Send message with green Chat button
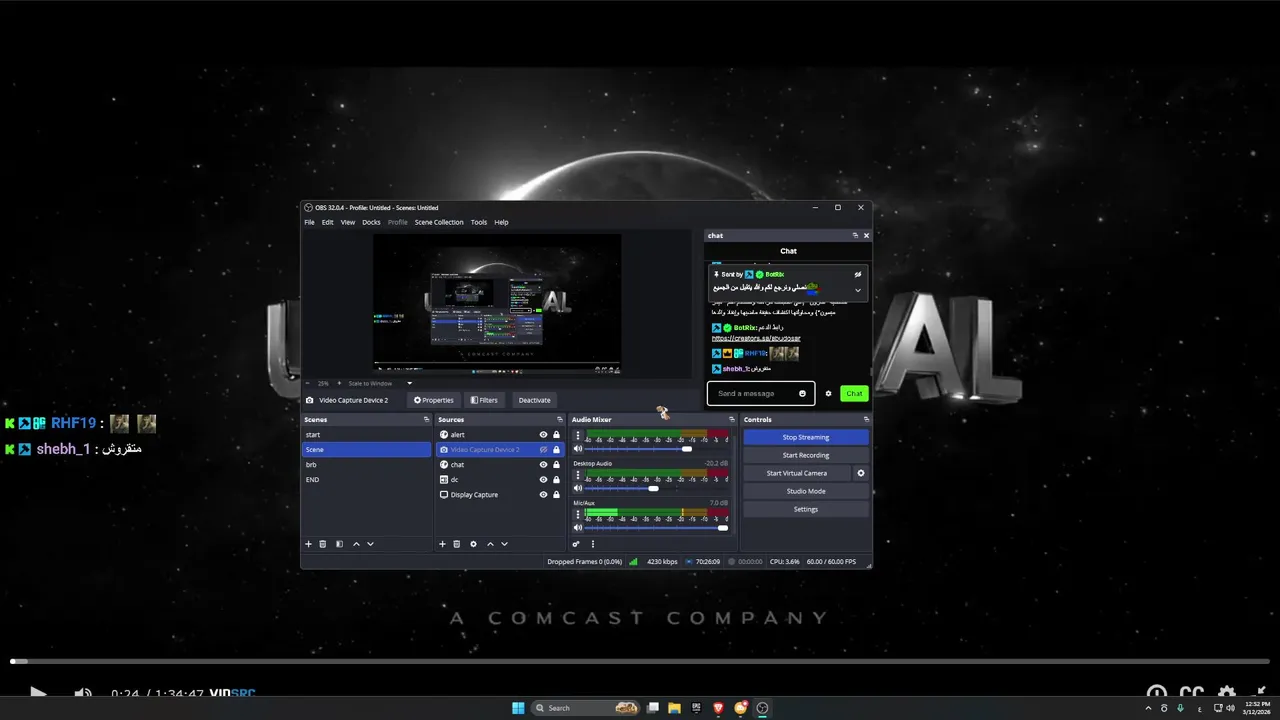This screenshot has height=720, width=1280. click(854, 393)
